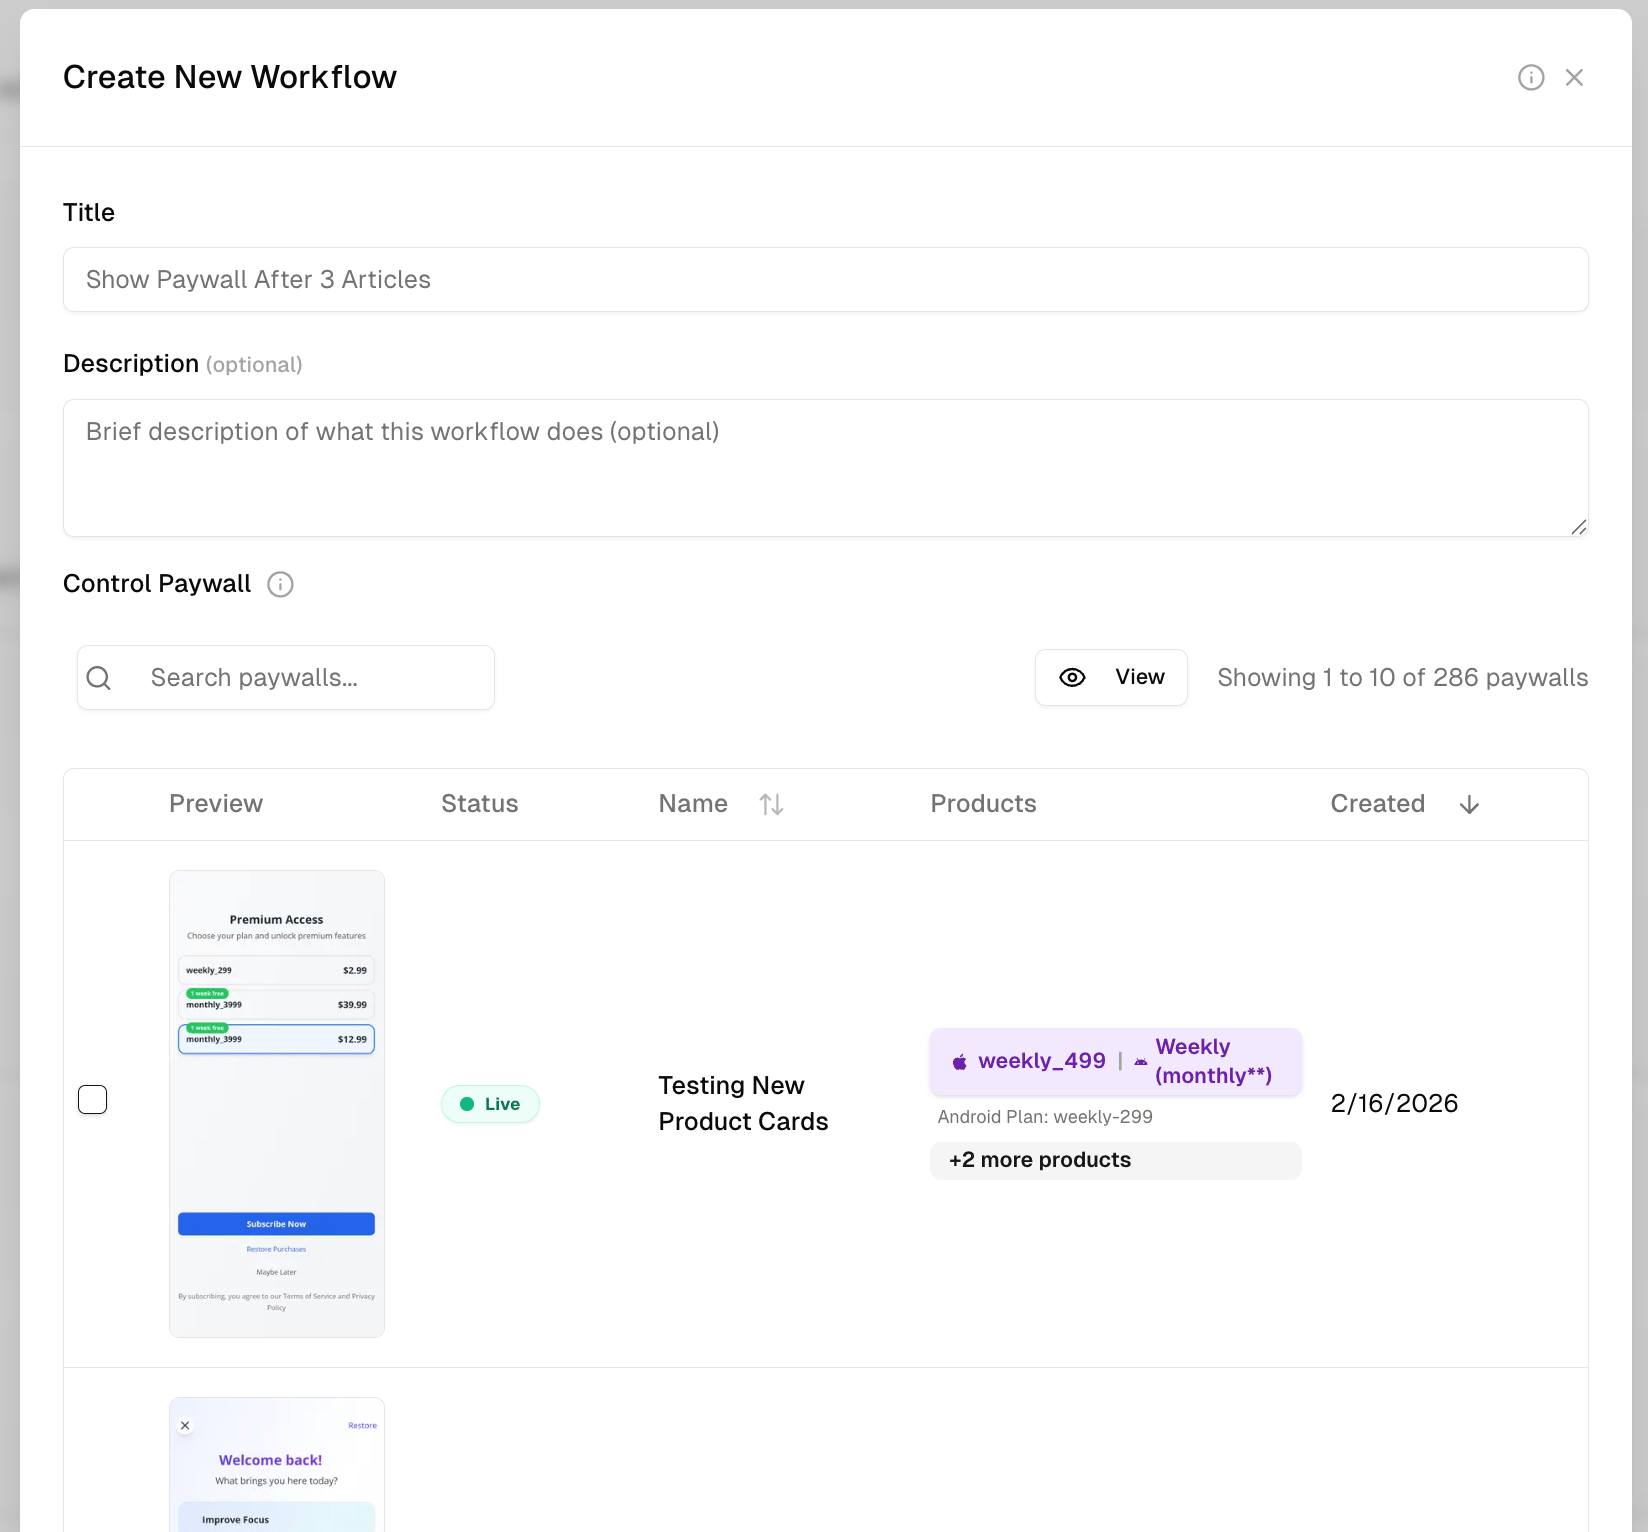The height and width of the screenshot is (1532, 1648).
Task: Click the Weekly (monthly**) product label
Action: point(1213,1062)
